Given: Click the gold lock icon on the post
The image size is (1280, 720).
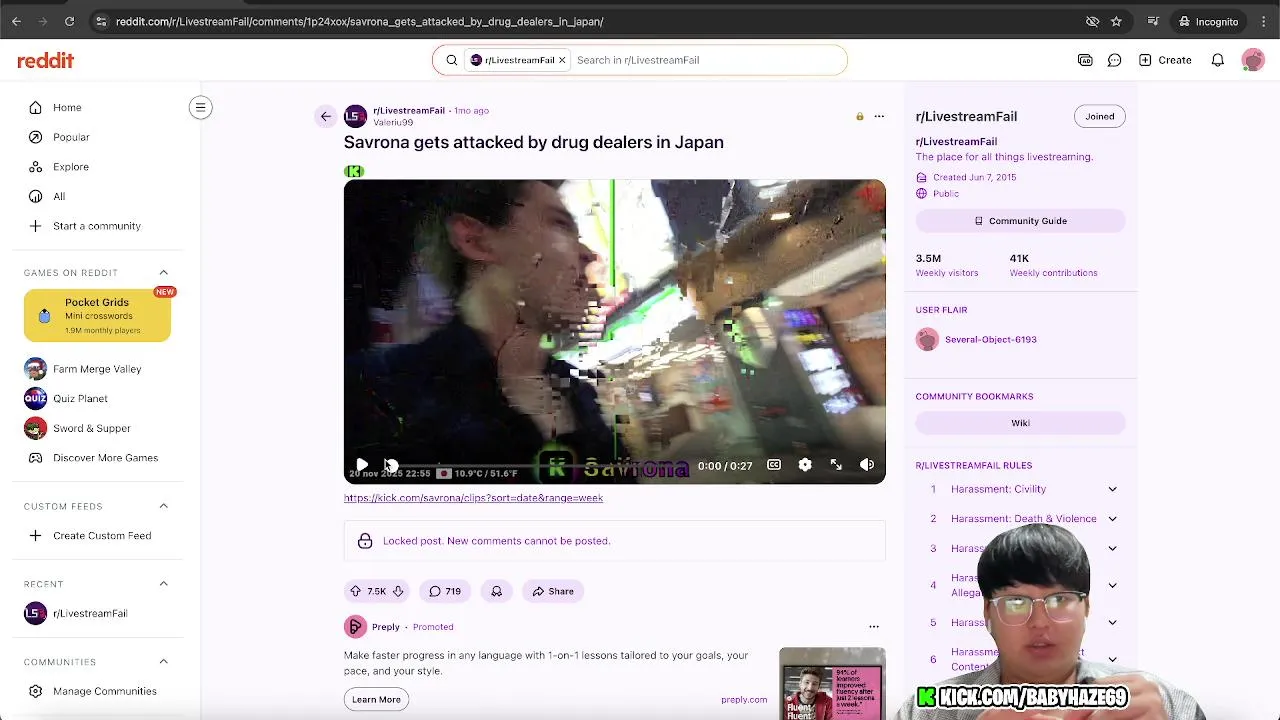Looking at the screenshot, I should click(859, 117).
